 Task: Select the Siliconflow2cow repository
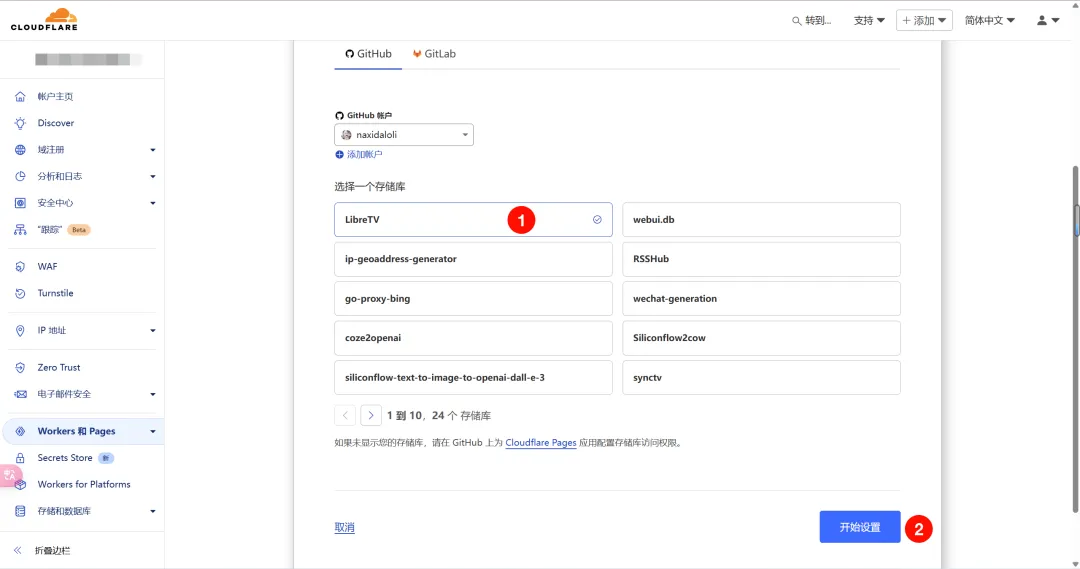click(761, 338)
